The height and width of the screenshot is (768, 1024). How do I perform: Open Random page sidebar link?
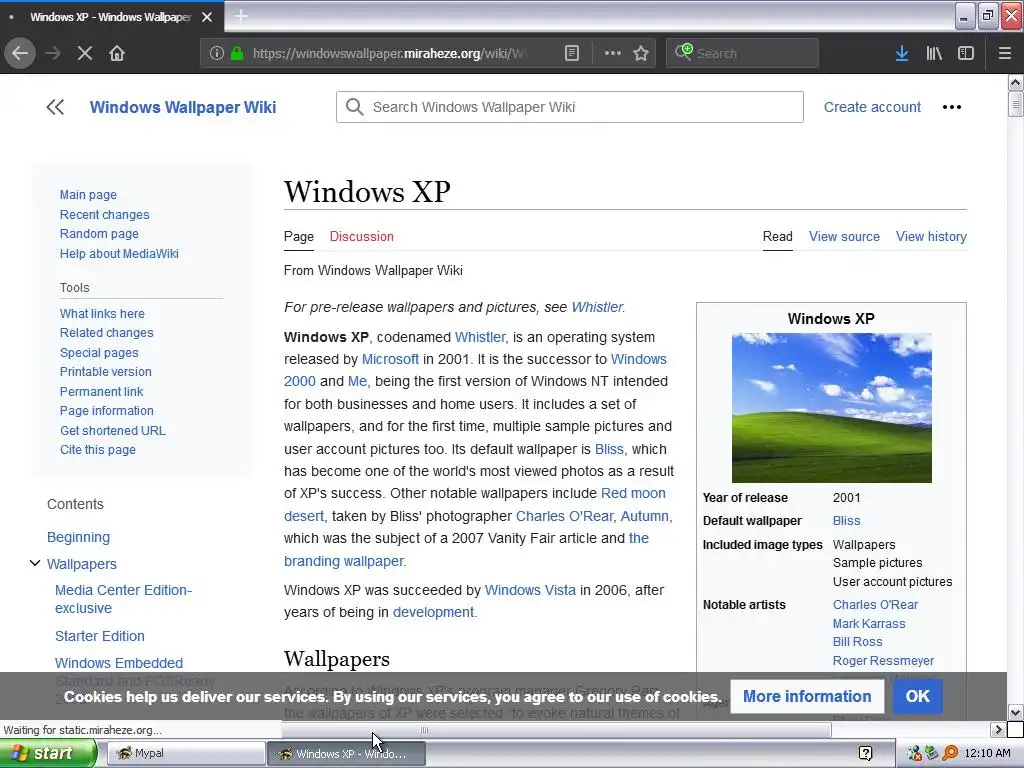(99, 234)
